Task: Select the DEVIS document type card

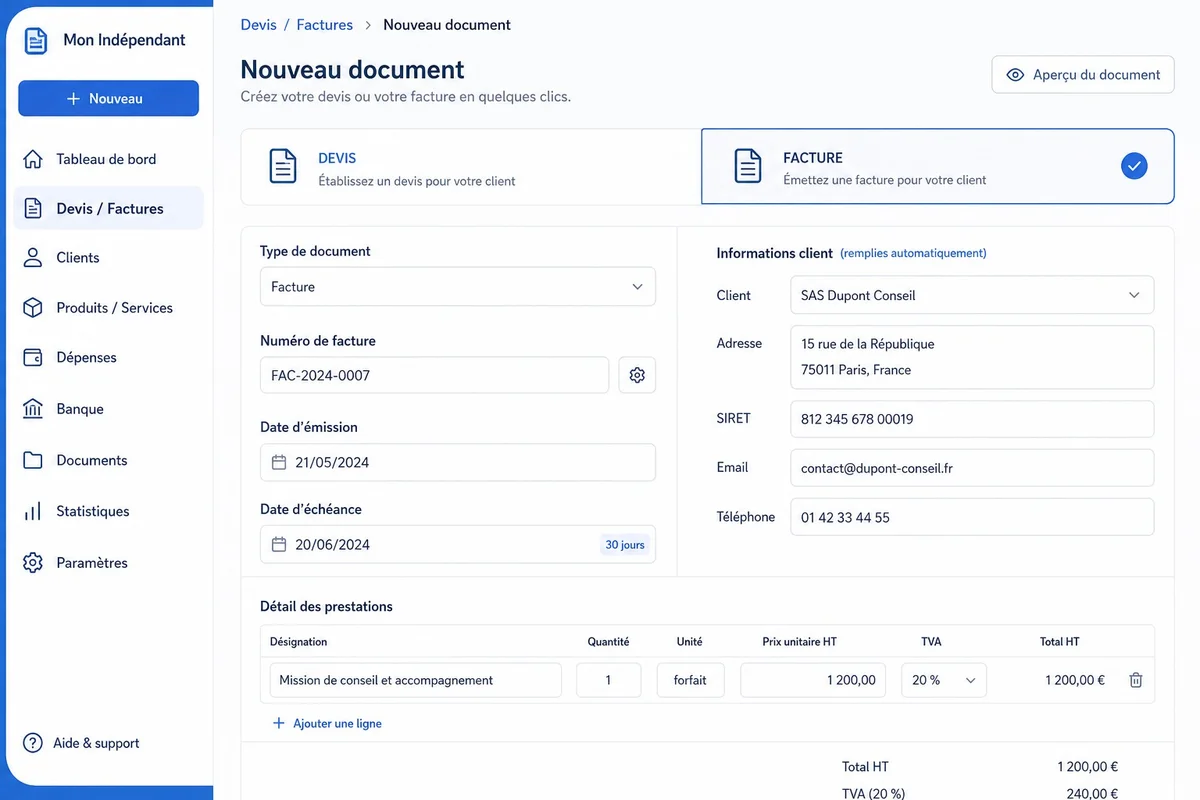Action: 471,167
